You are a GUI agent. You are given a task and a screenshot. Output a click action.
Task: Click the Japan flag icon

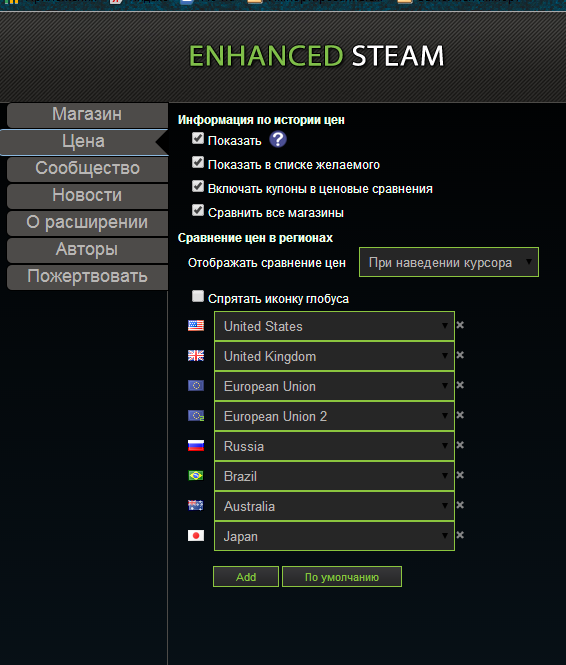pyautogui.click(x=196, y=536)
